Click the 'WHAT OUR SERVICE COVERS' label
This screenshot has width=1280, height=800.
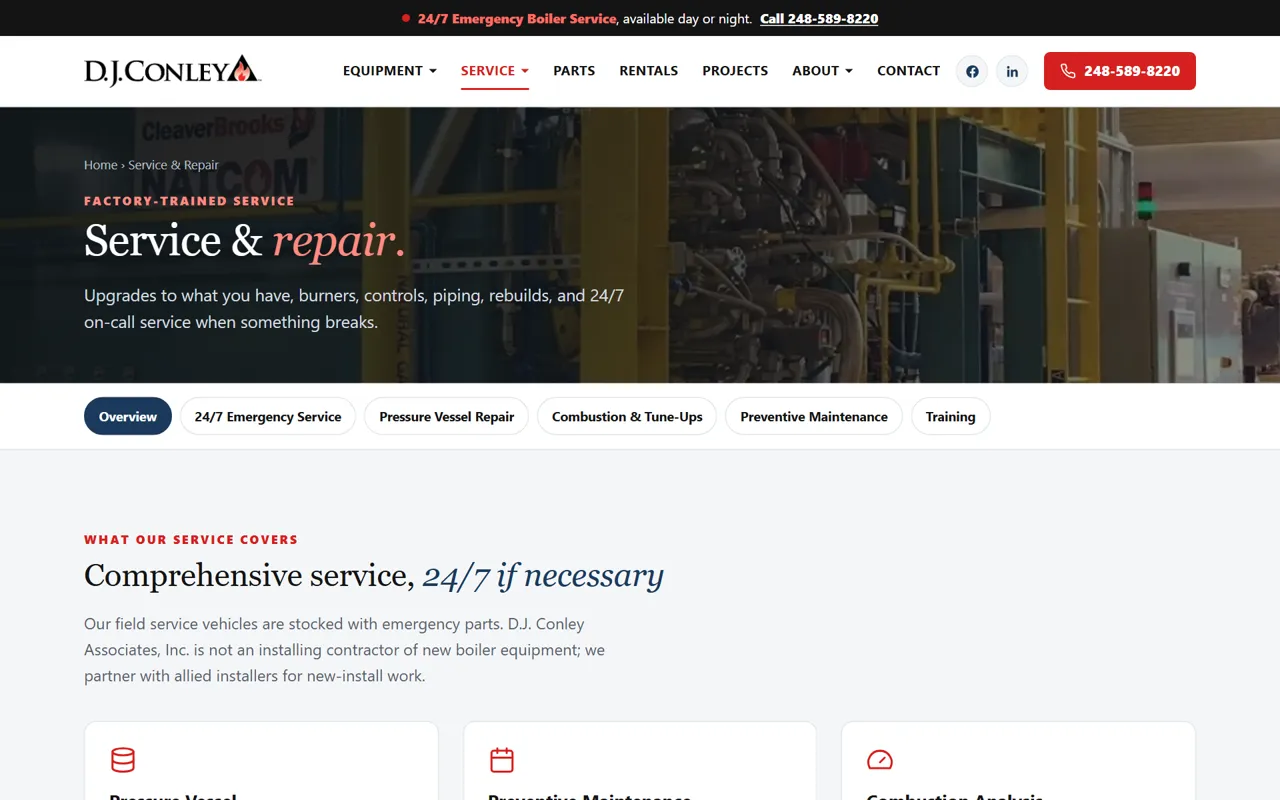[191, 540]
